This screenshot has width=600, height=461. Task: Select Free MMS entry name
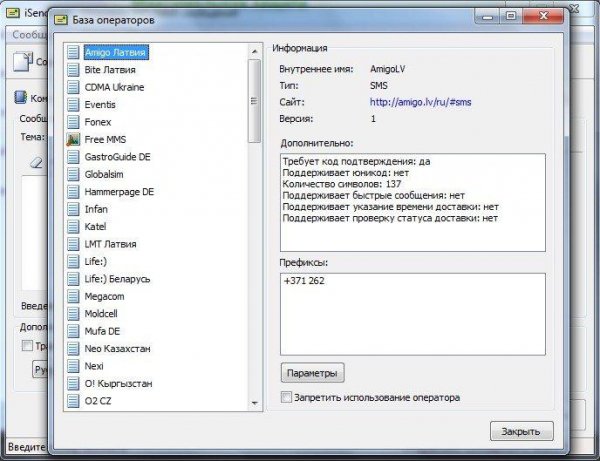(x=105, y=140)
